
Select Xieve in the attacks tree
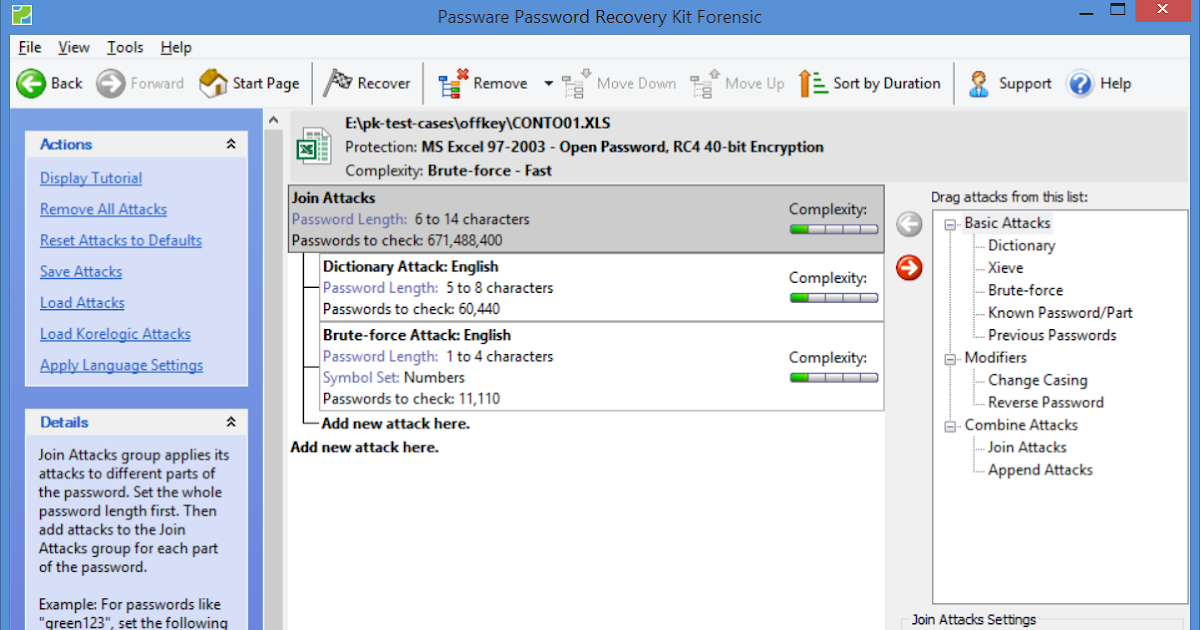1005,267
